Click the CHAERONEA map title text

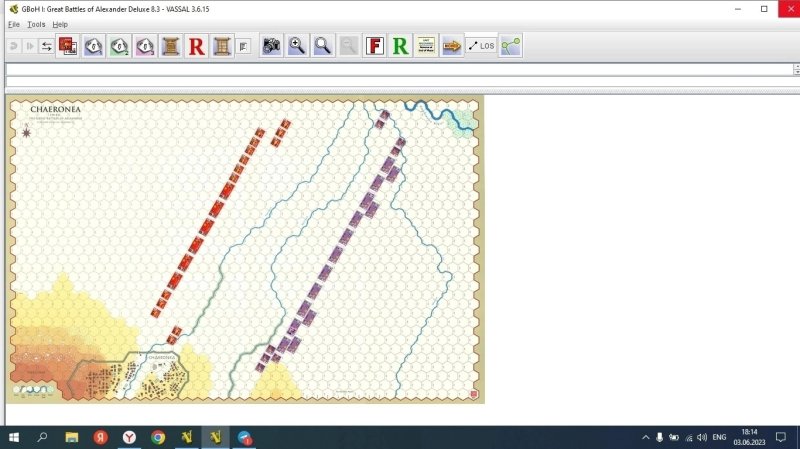pyautogui.click(x=55, y=109)
